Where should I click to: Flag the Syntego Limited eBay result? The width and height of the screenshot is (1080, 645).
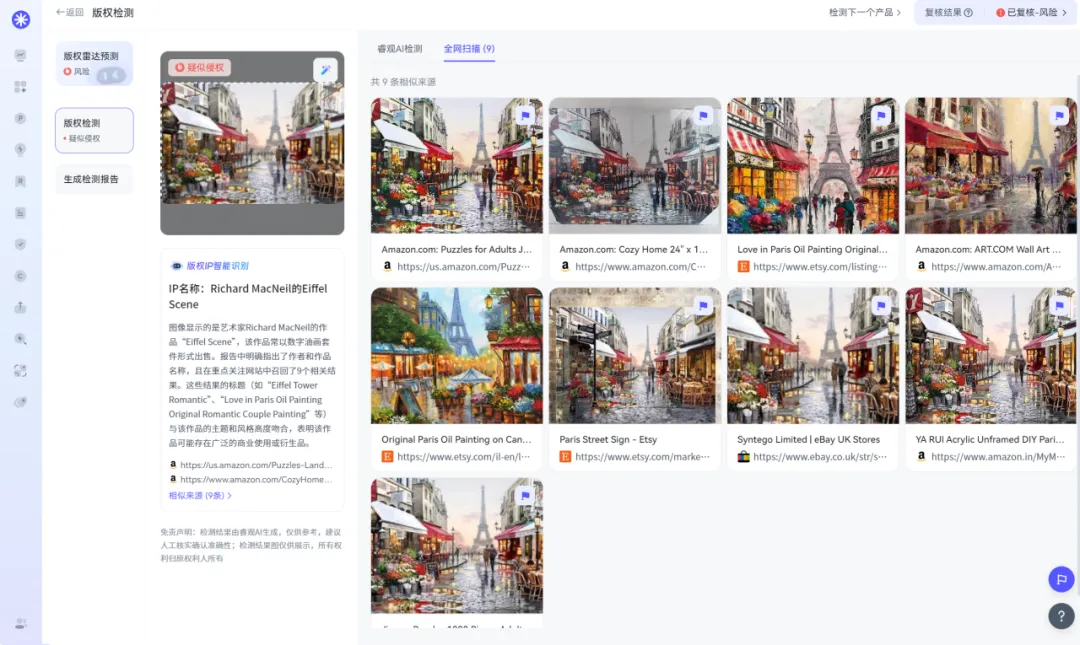[881, 305]
